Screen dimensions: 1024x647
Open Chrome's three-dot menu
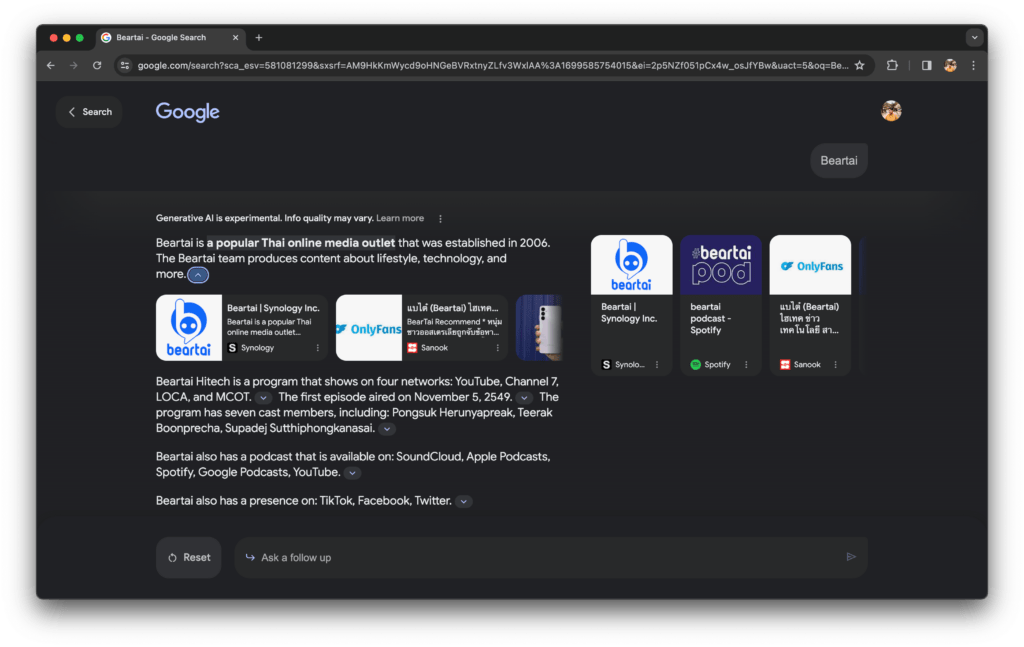pos(973,65)
